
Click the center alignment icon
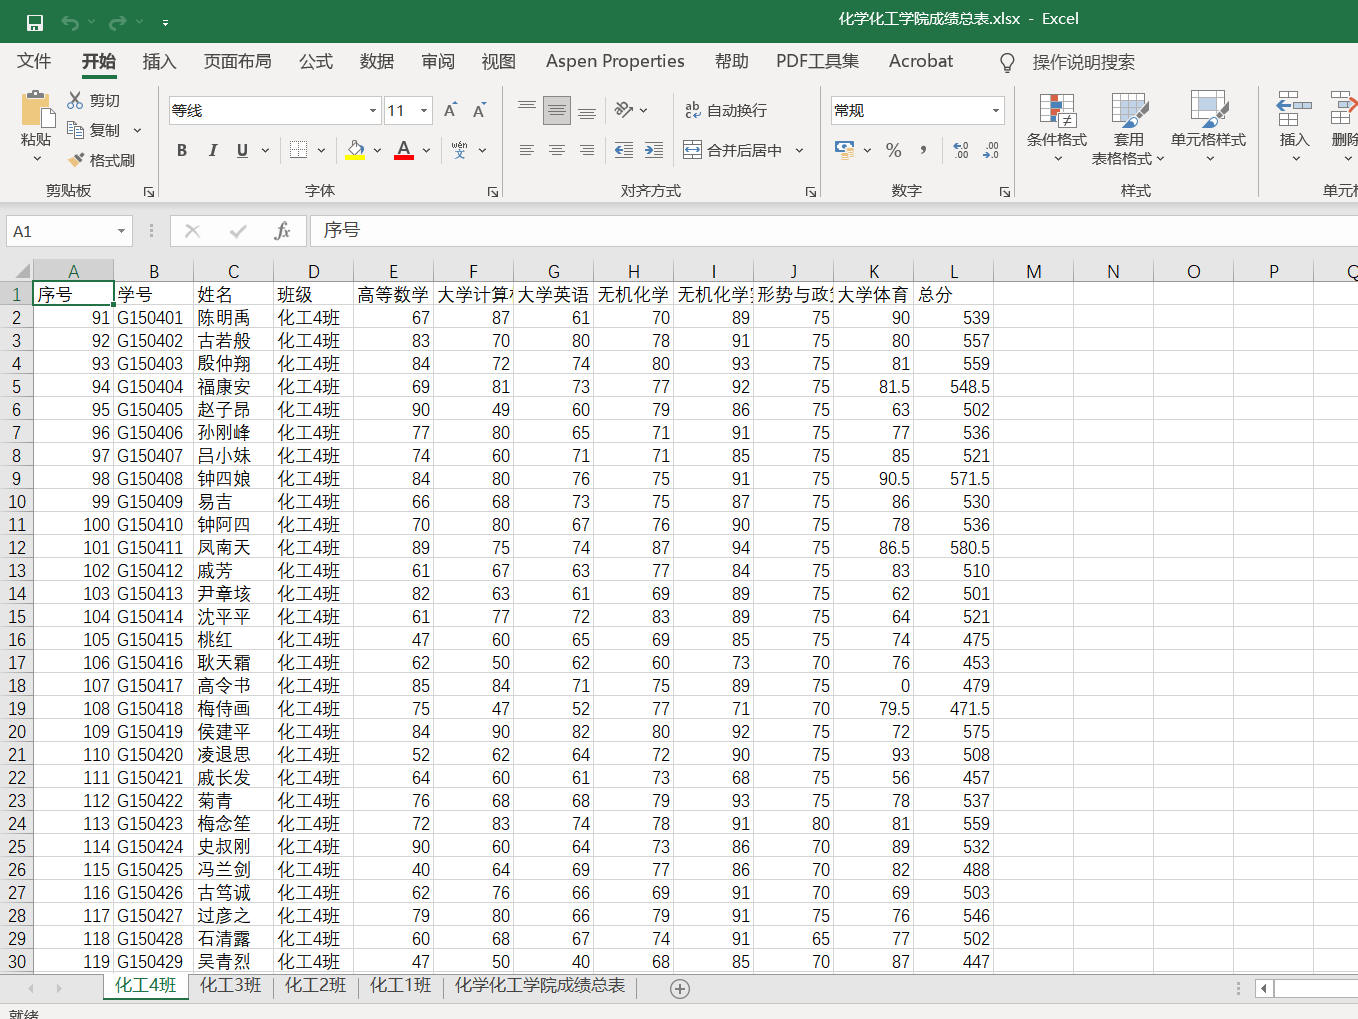coord(556,150)
